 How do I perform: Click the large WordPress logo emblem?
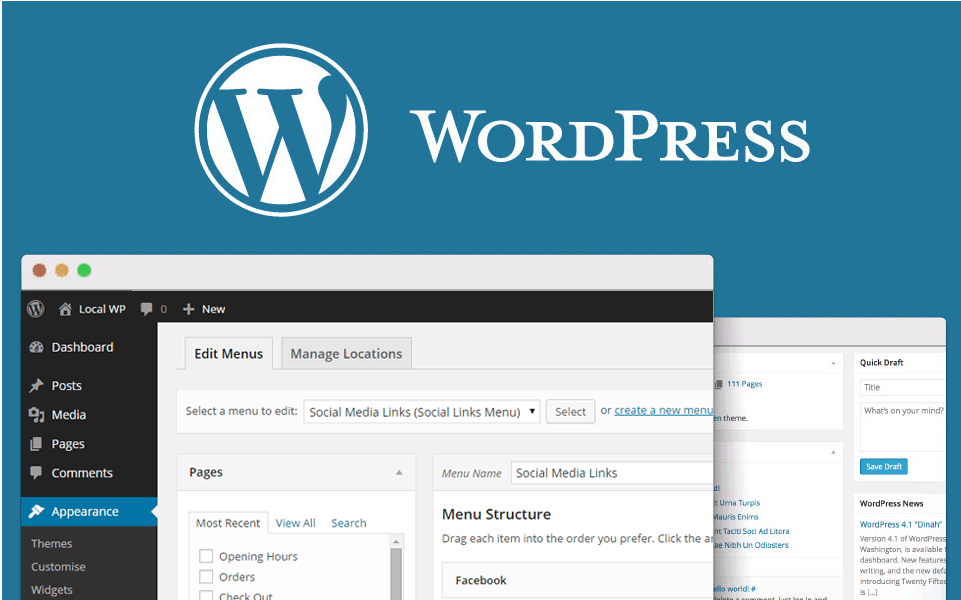click(281, 130)
